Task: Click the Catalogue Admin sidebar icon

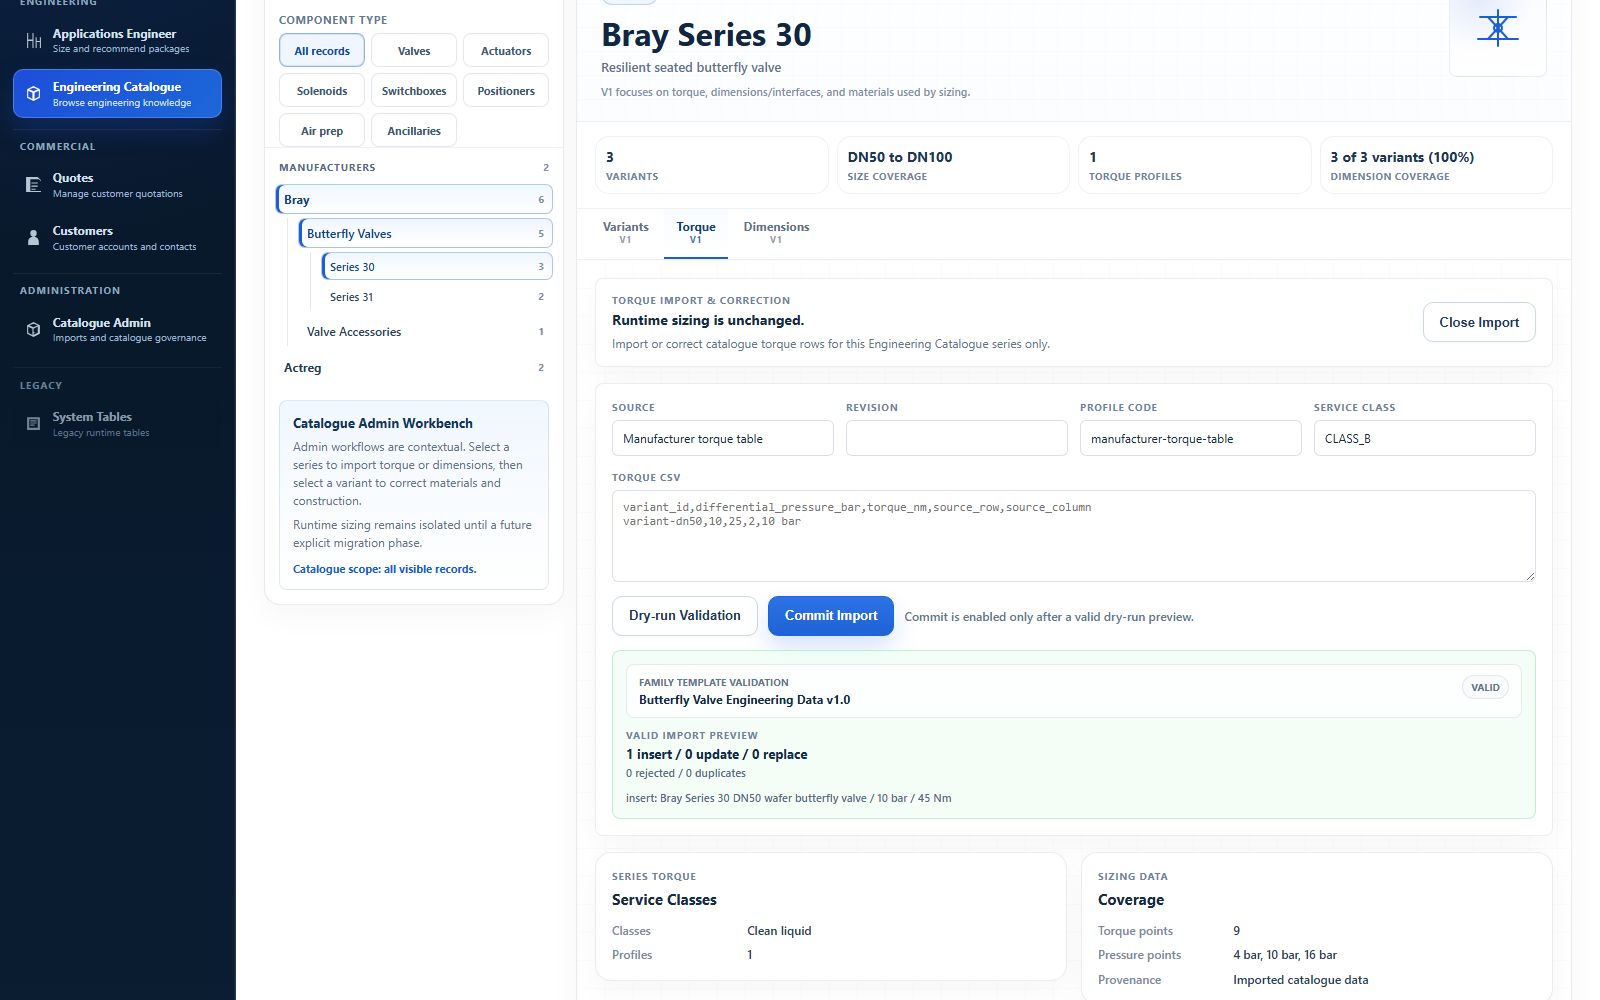Action: pyautogui.click(x=34, y=330)
